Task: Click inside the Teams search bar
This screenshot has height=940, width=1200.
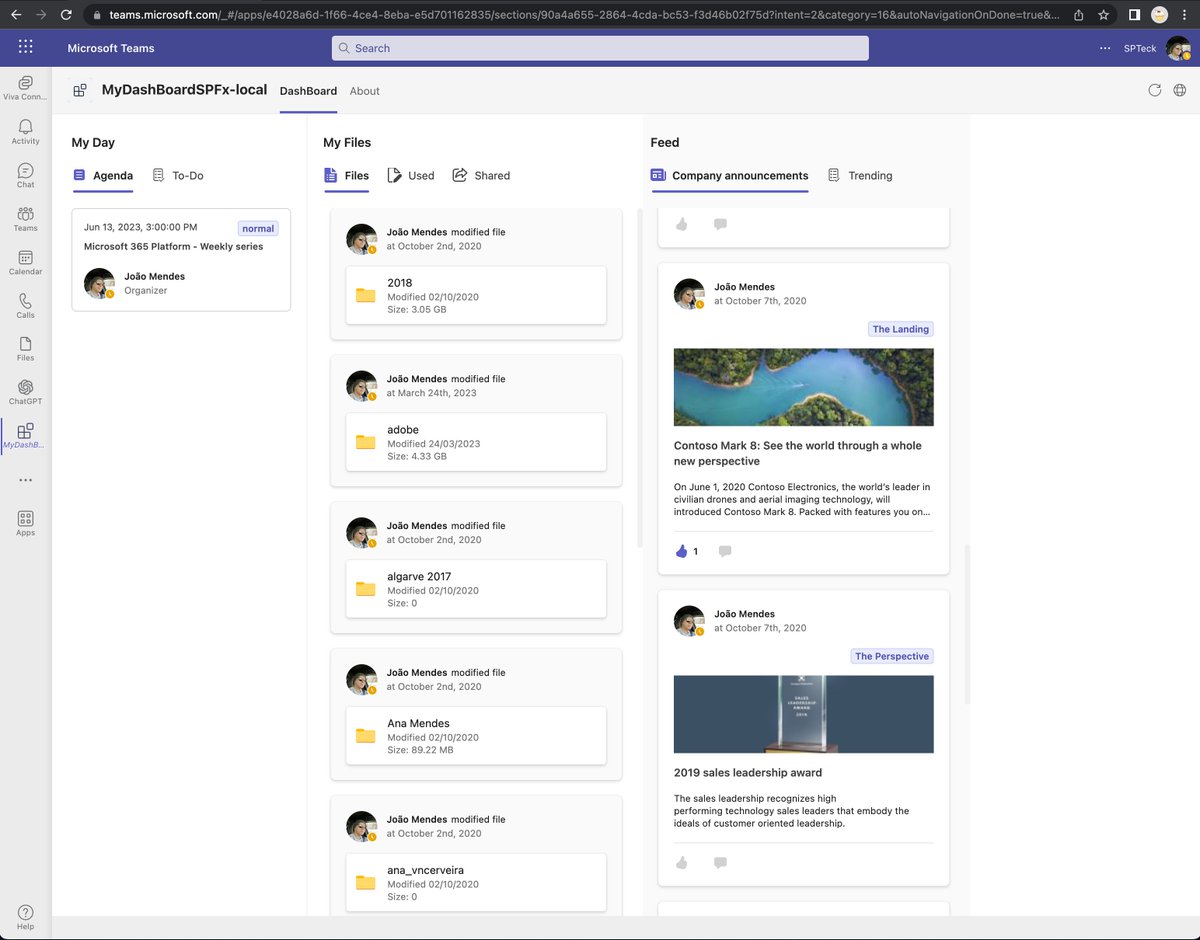Action: (x=599, y=47)
